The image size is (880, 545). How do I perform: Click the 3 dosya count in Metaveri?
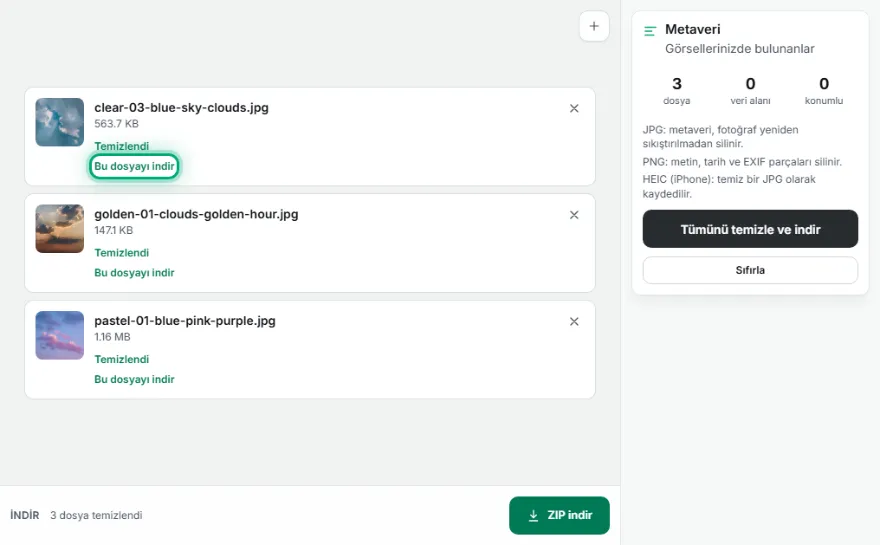[676, 91]
